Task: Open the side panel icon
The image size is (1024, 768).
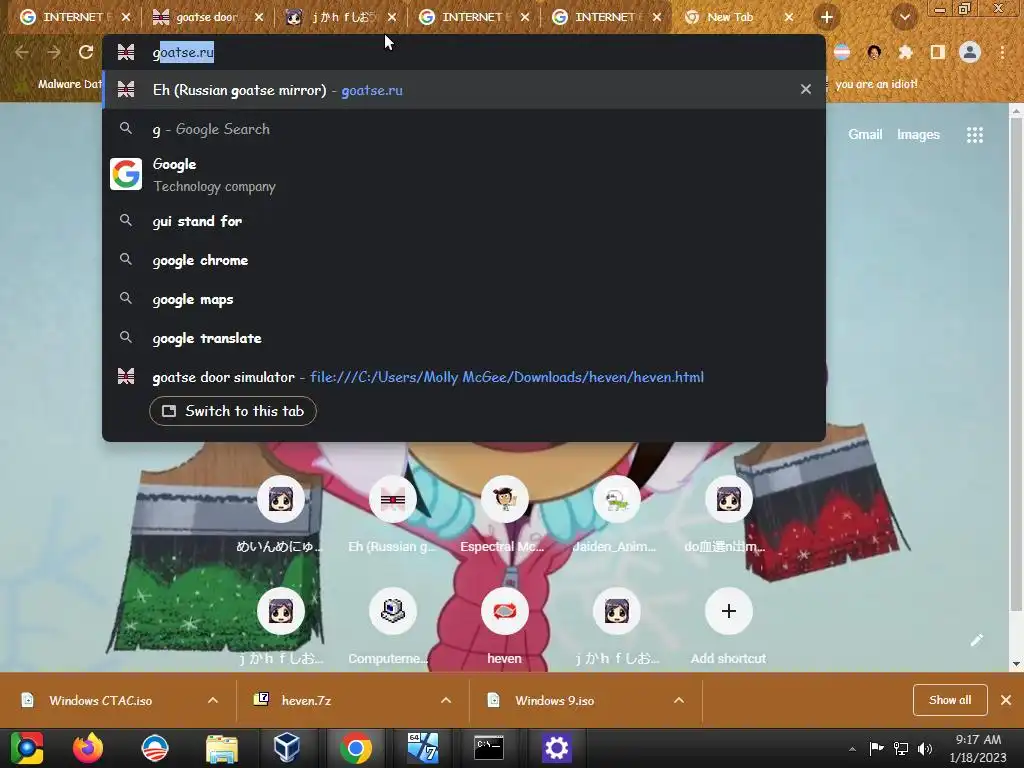Action: (938, 52)
